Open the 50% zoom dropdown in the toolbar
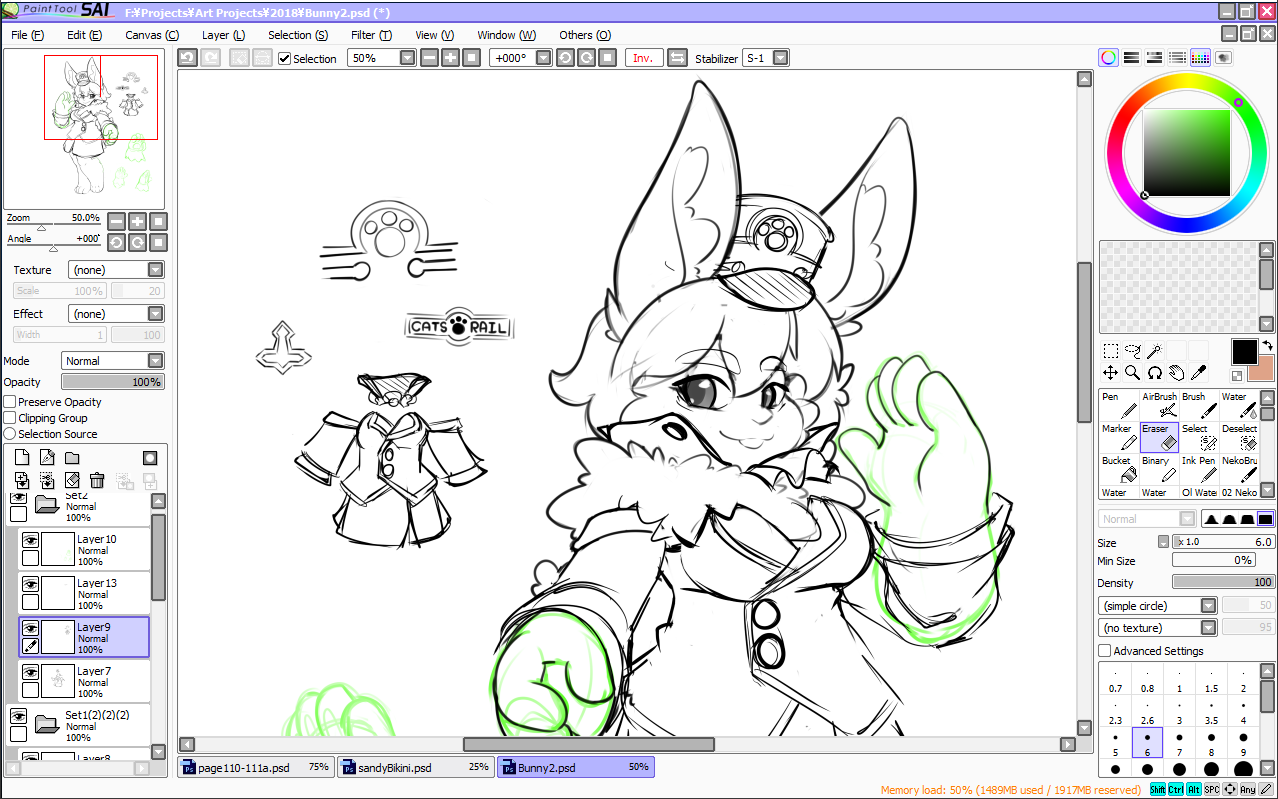 381,58
